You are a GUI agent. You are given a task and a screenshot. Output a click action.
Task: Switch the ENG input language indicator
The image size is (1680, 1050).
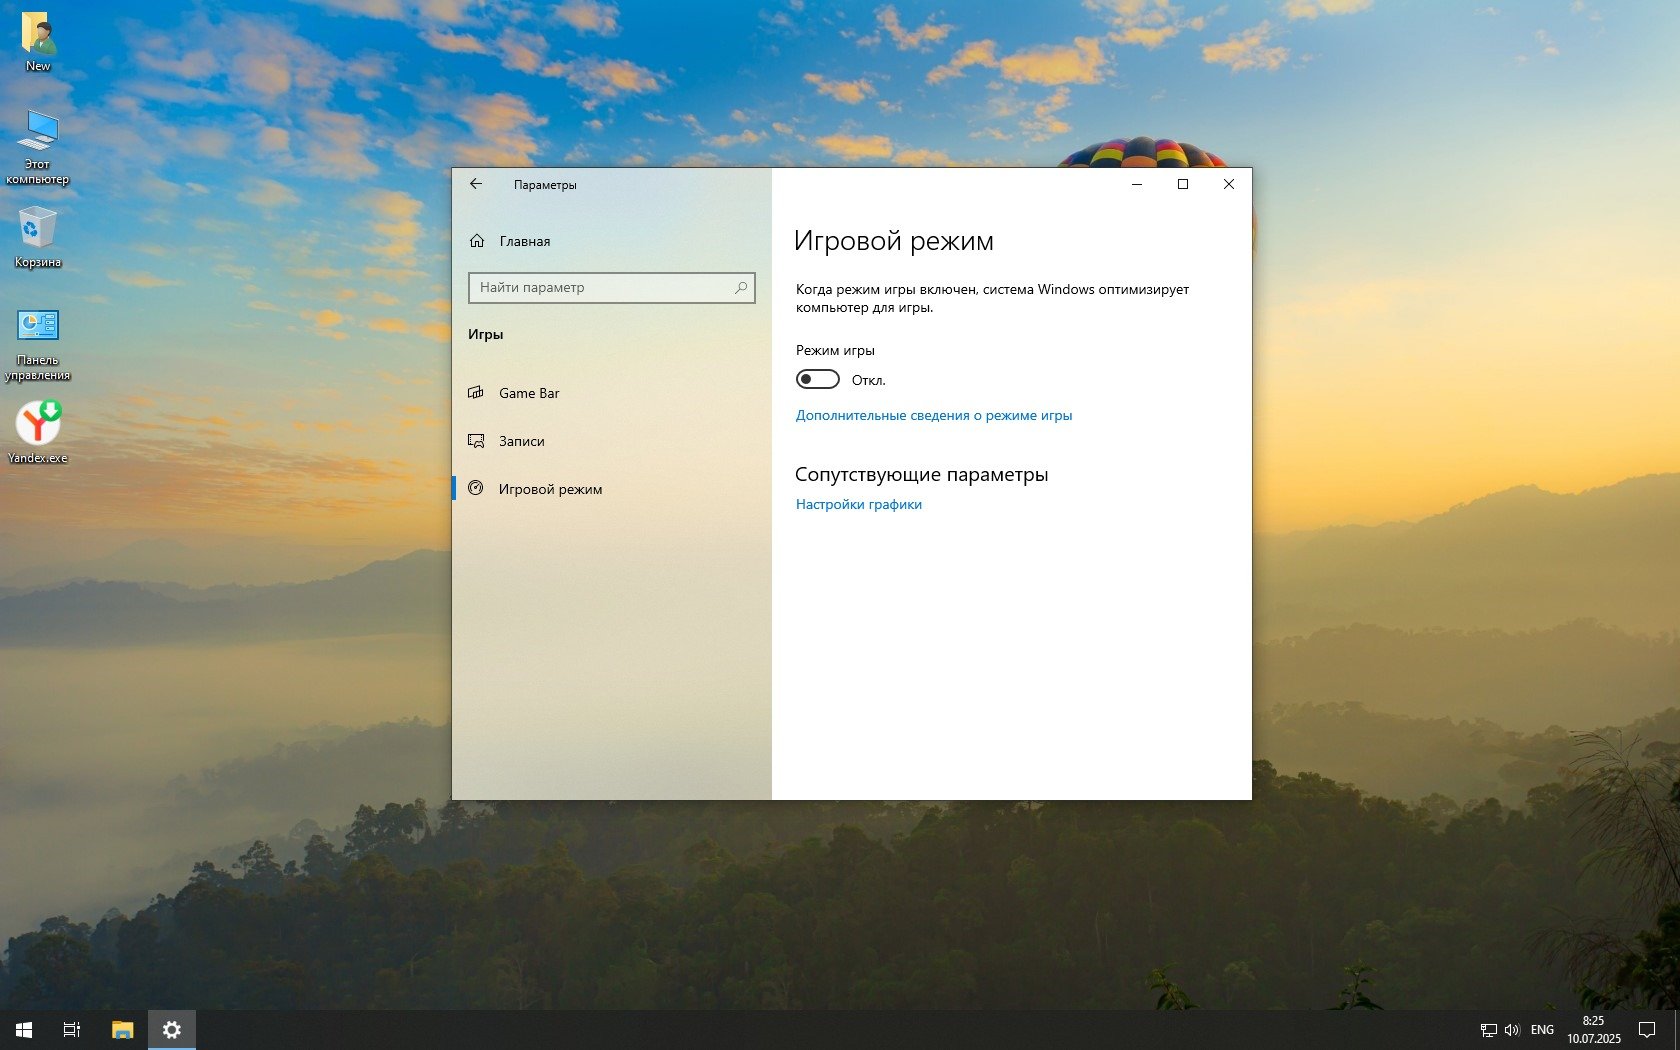1542,1029
